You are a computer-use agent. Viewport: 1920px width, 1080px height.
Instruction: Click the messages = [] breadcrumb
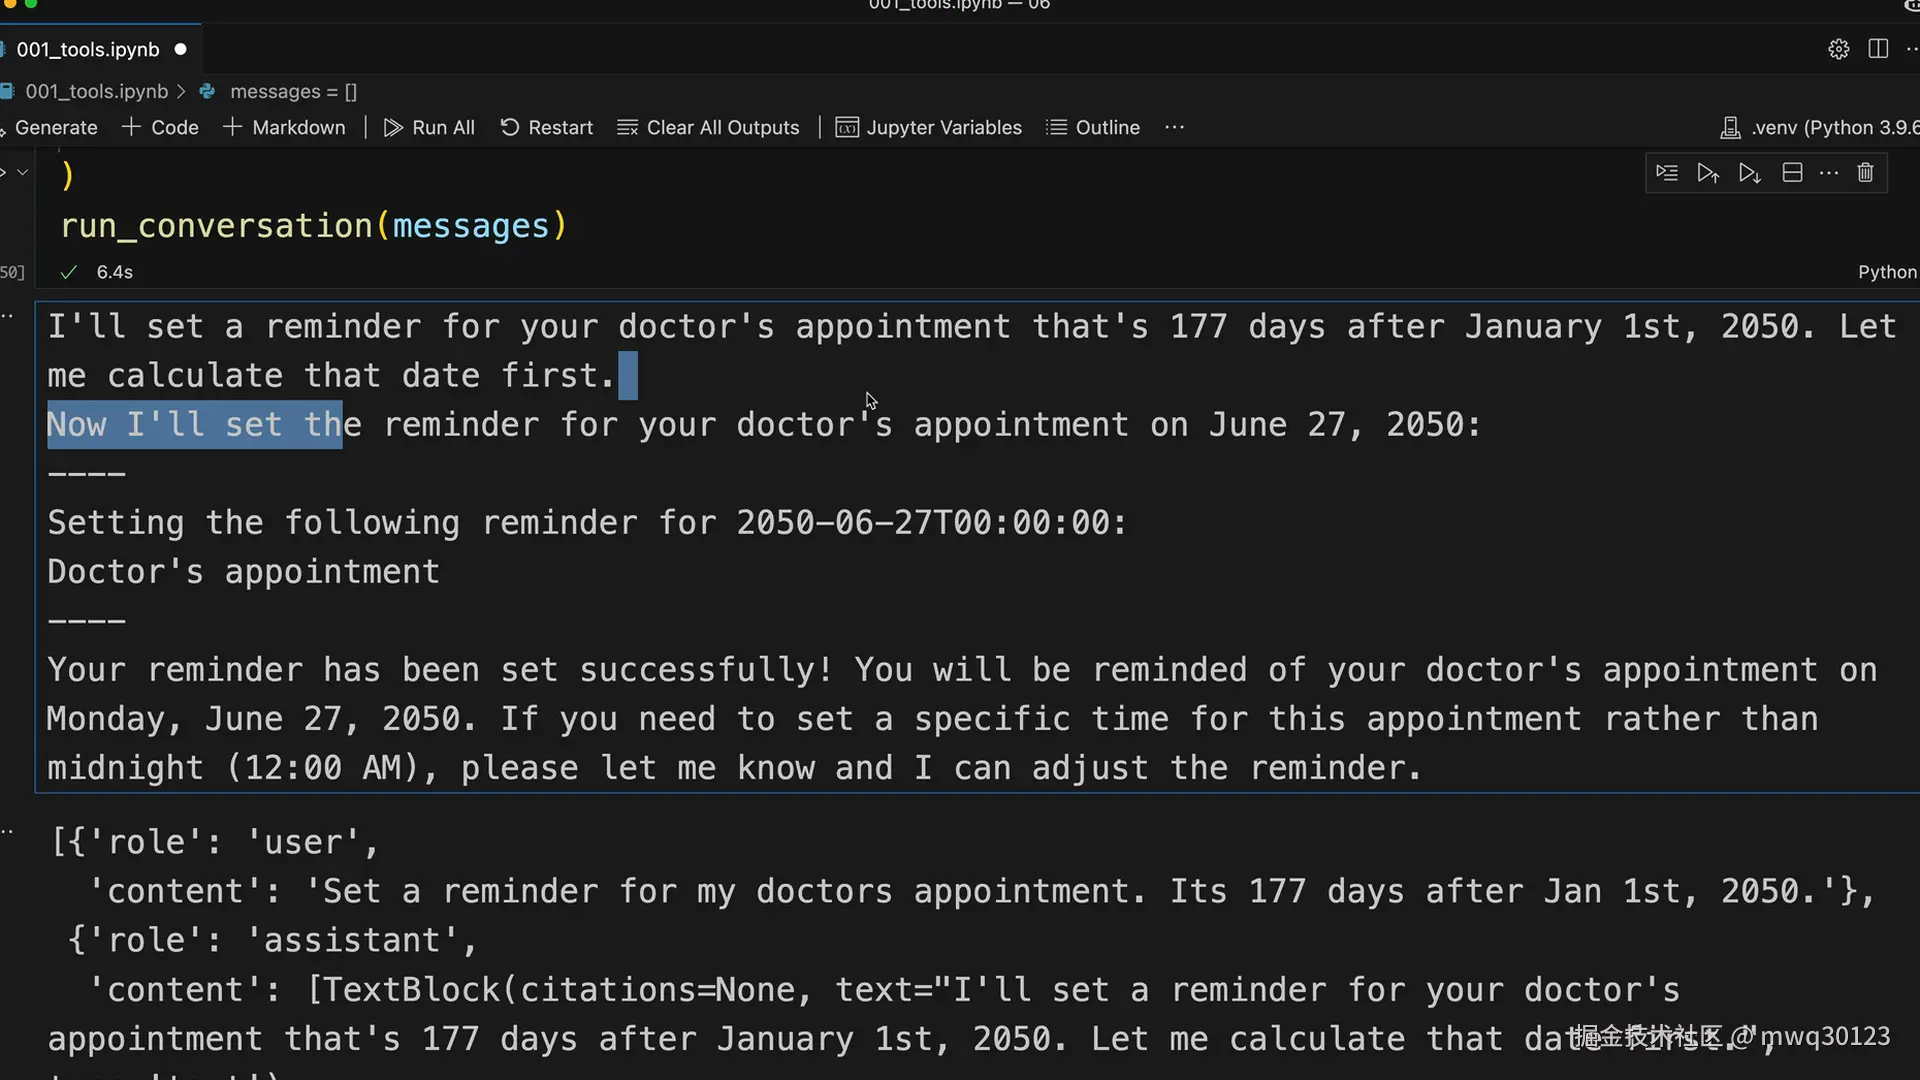pyautogui.click(x=292, y=91)
